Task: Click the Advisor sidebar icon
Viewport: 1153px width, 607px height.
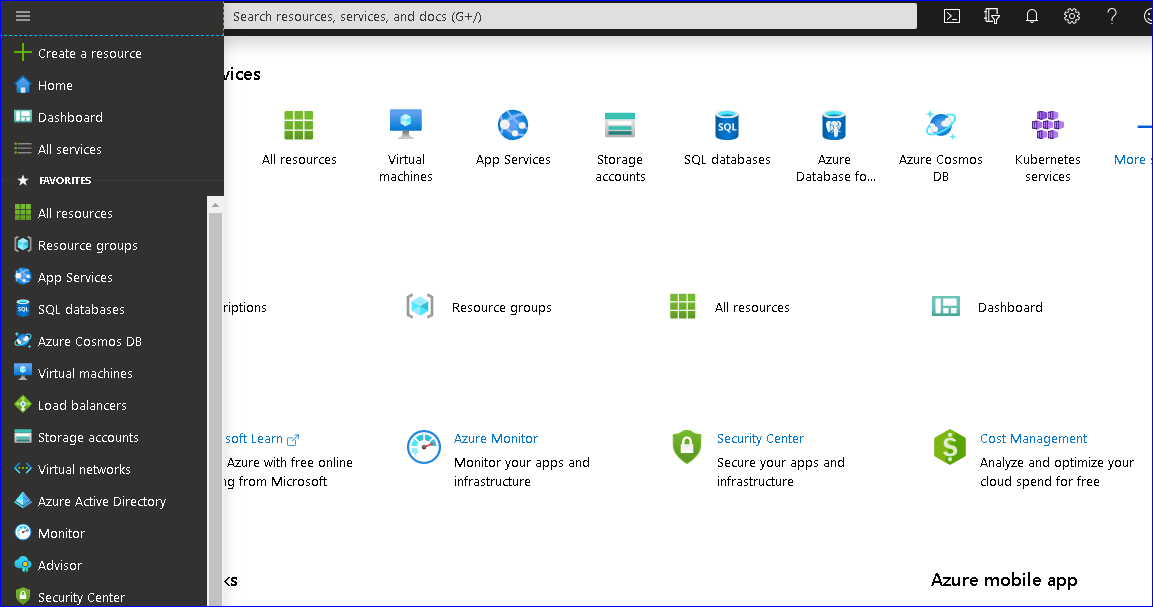Action: [x=23, y=564]
